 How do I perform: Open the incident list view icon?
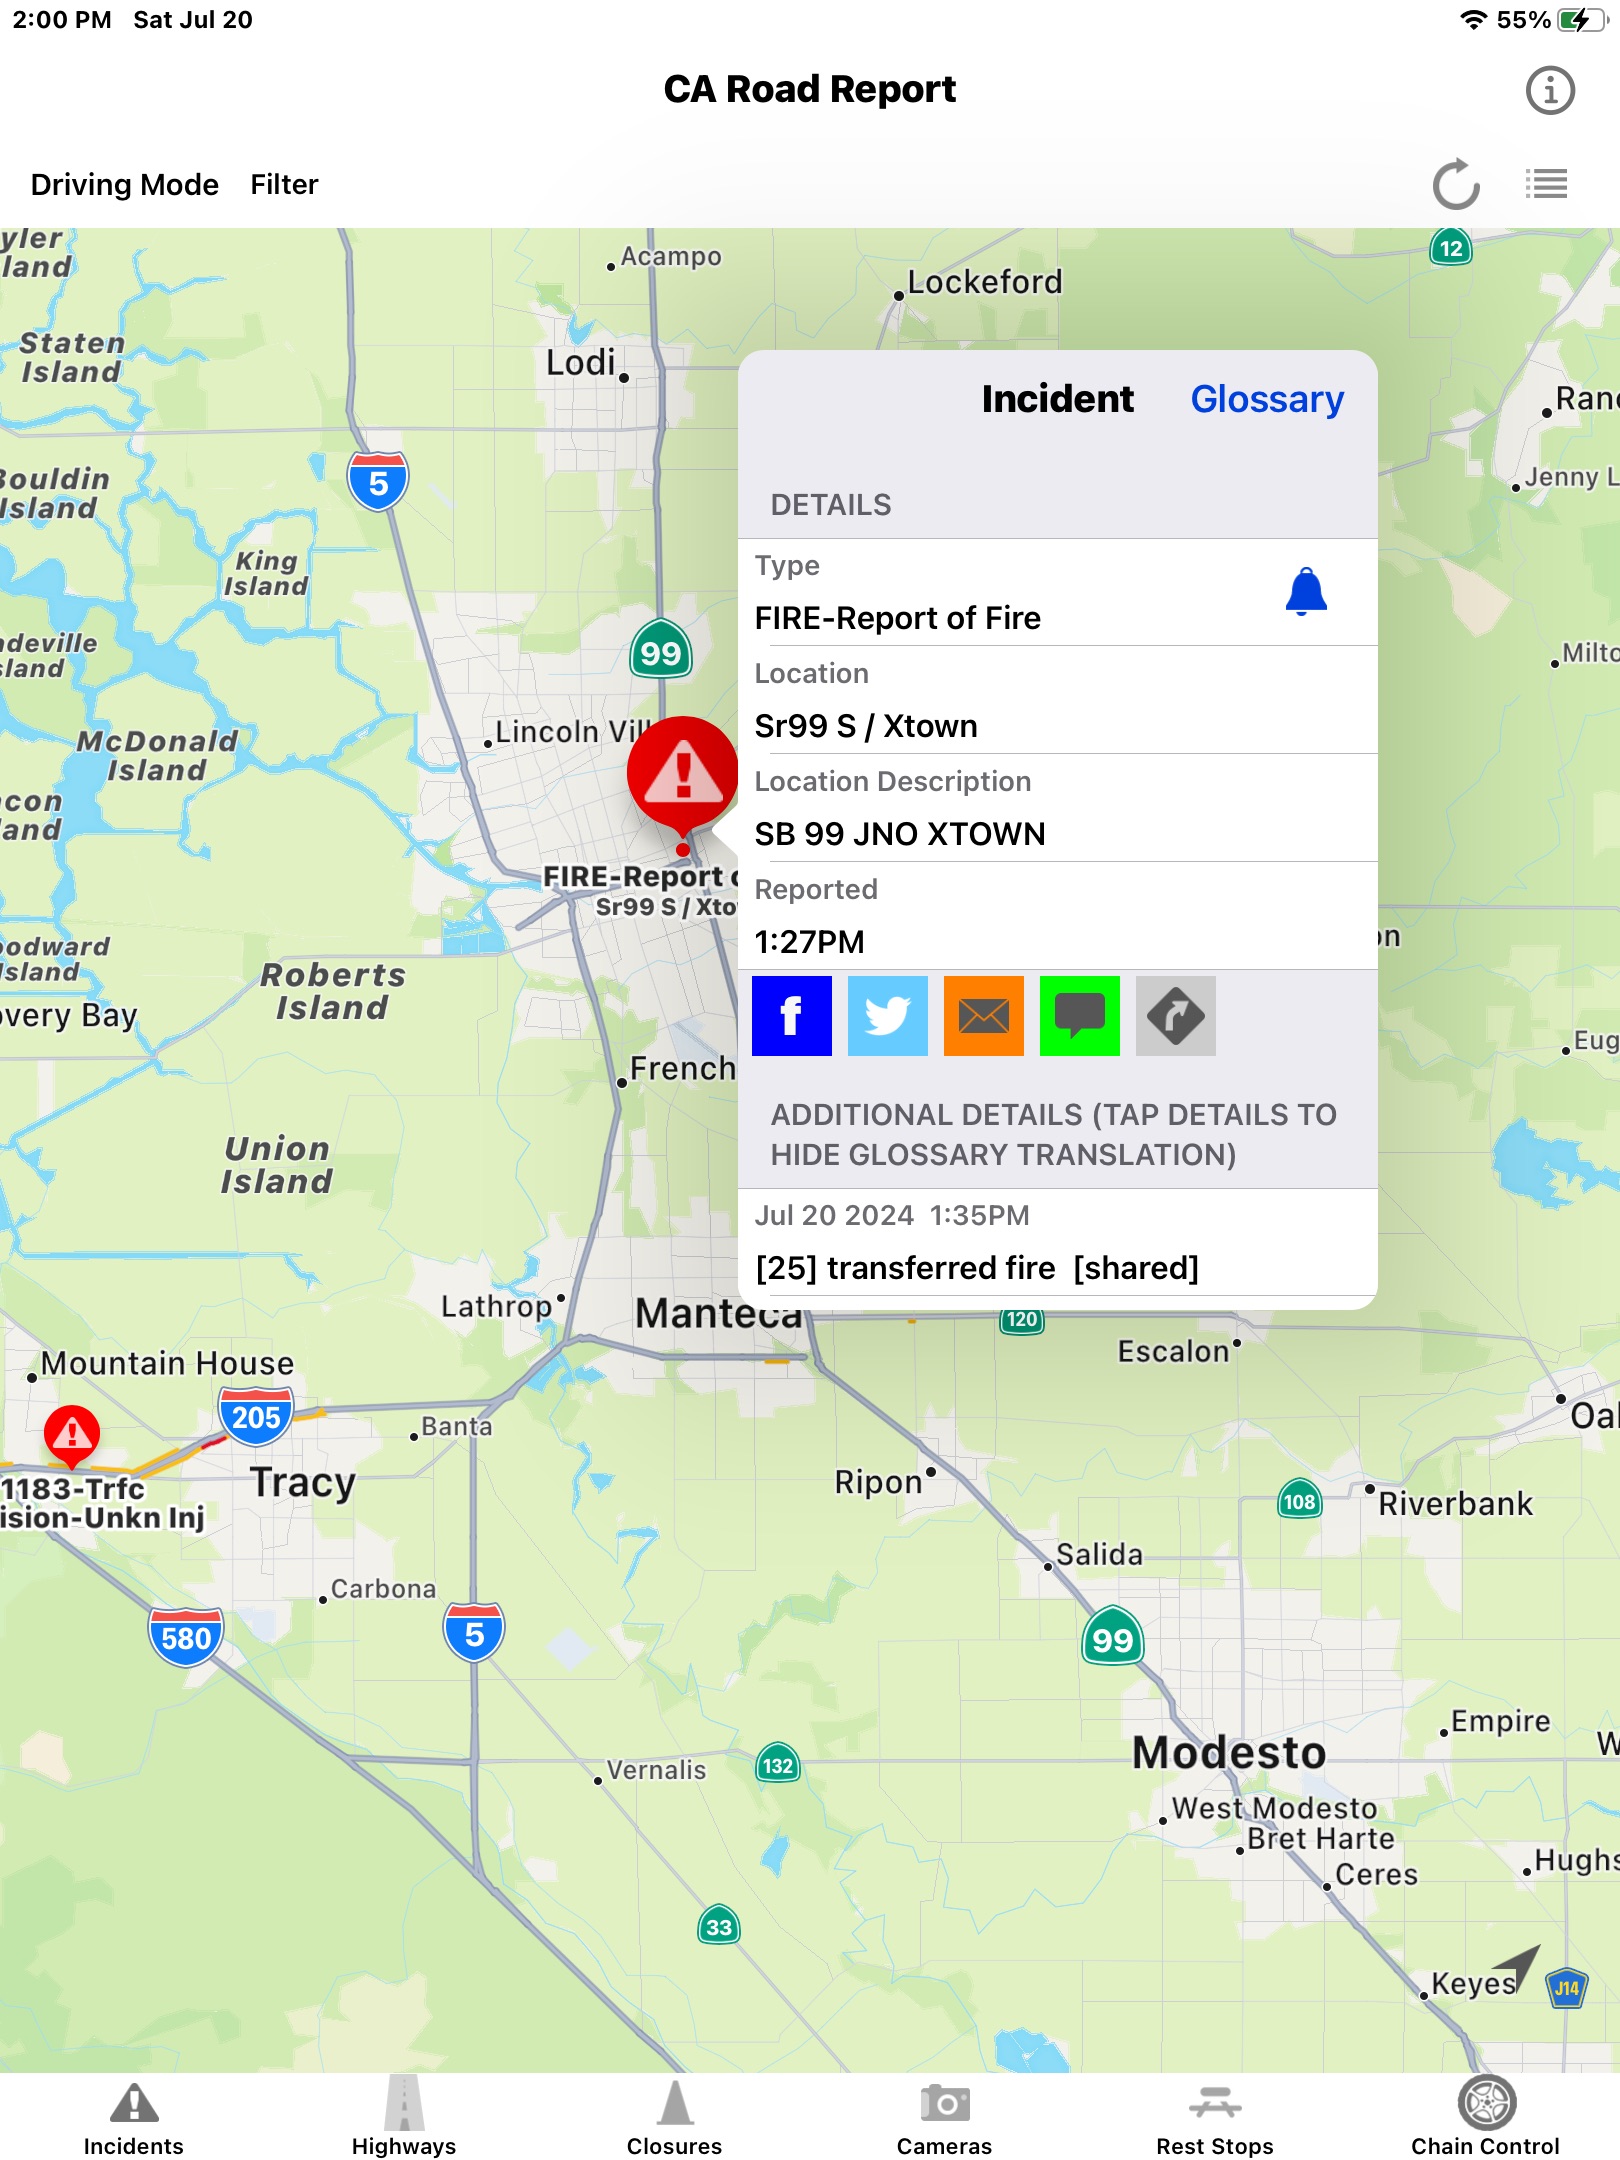pyautogui.click(x=1546, y=184)
